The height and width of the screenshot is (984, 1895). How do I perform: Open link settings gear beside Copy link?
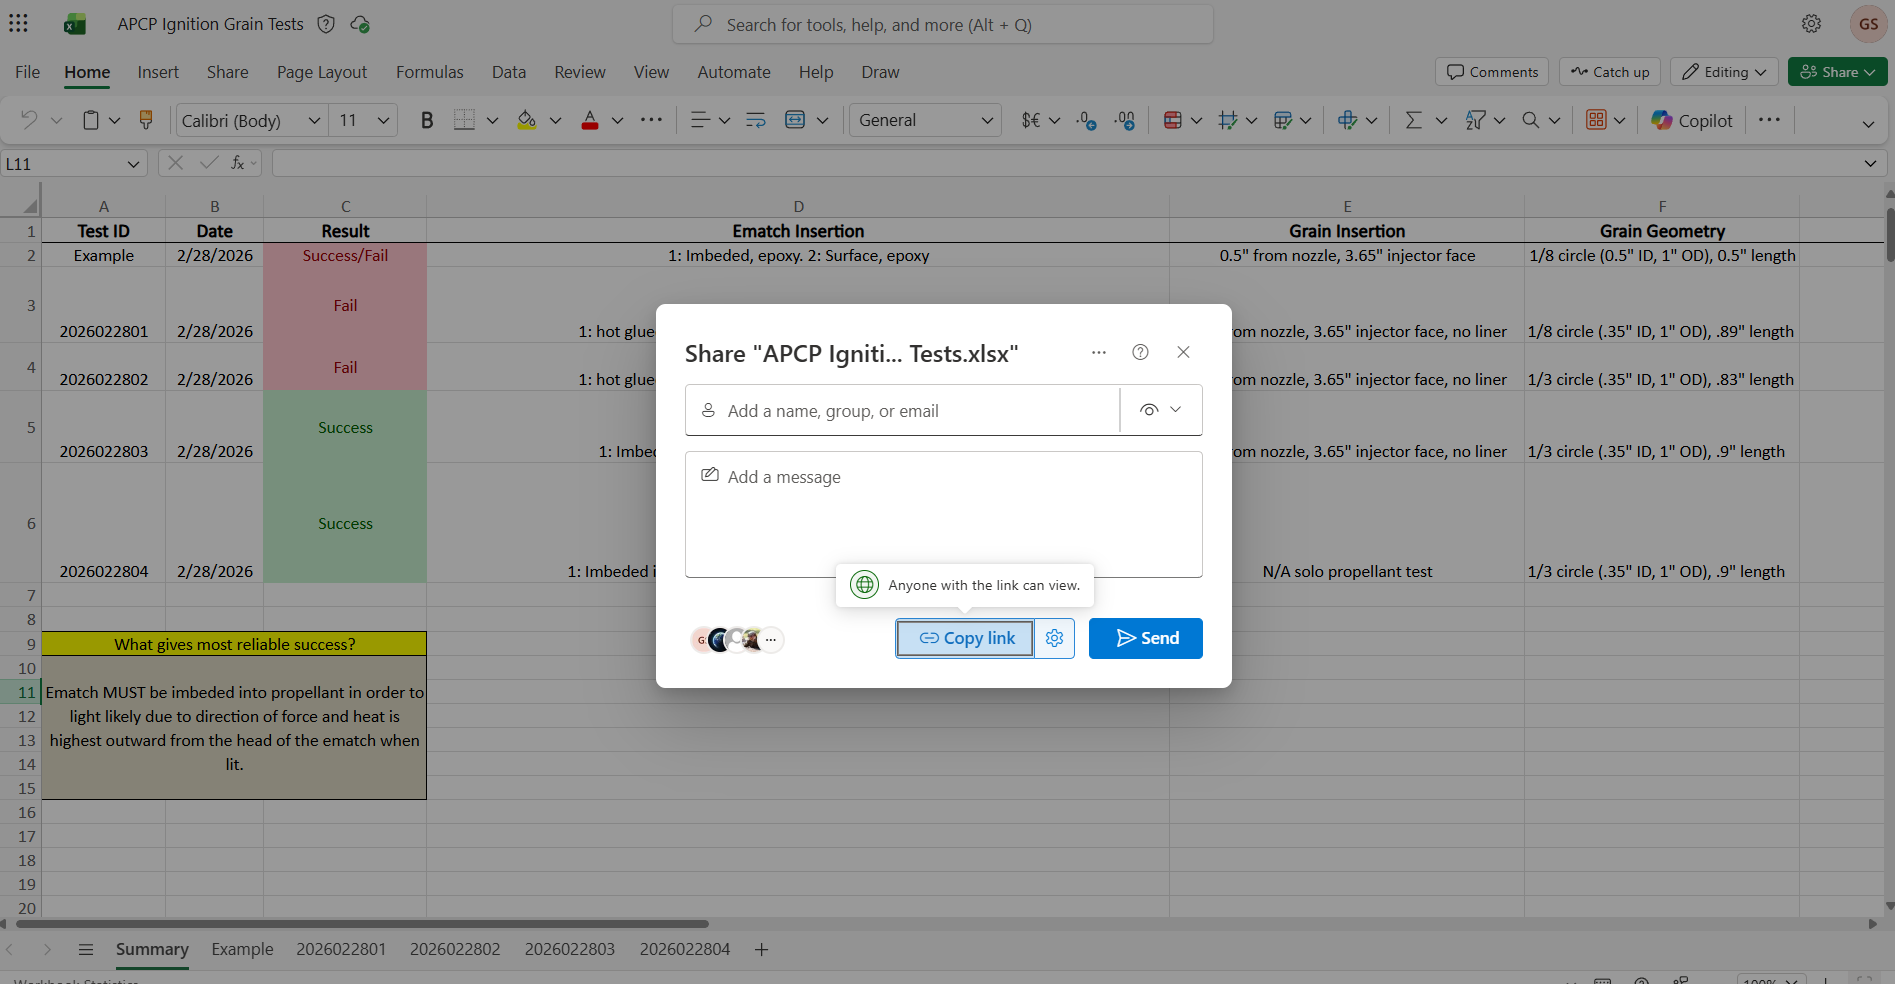click(x=1055, y=638)
